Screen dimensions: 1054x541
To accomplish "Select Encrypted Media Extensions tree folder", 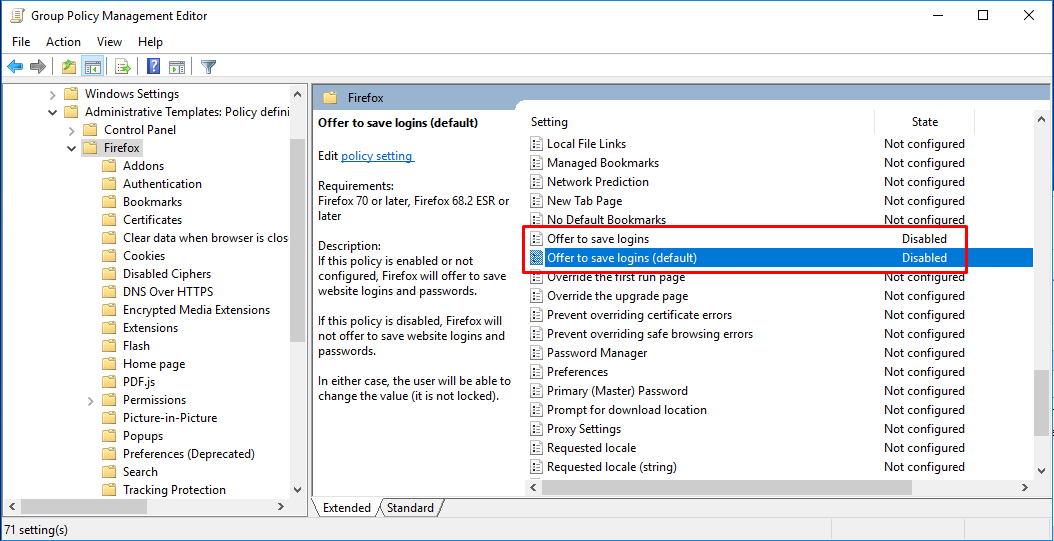I will point(196,310).
